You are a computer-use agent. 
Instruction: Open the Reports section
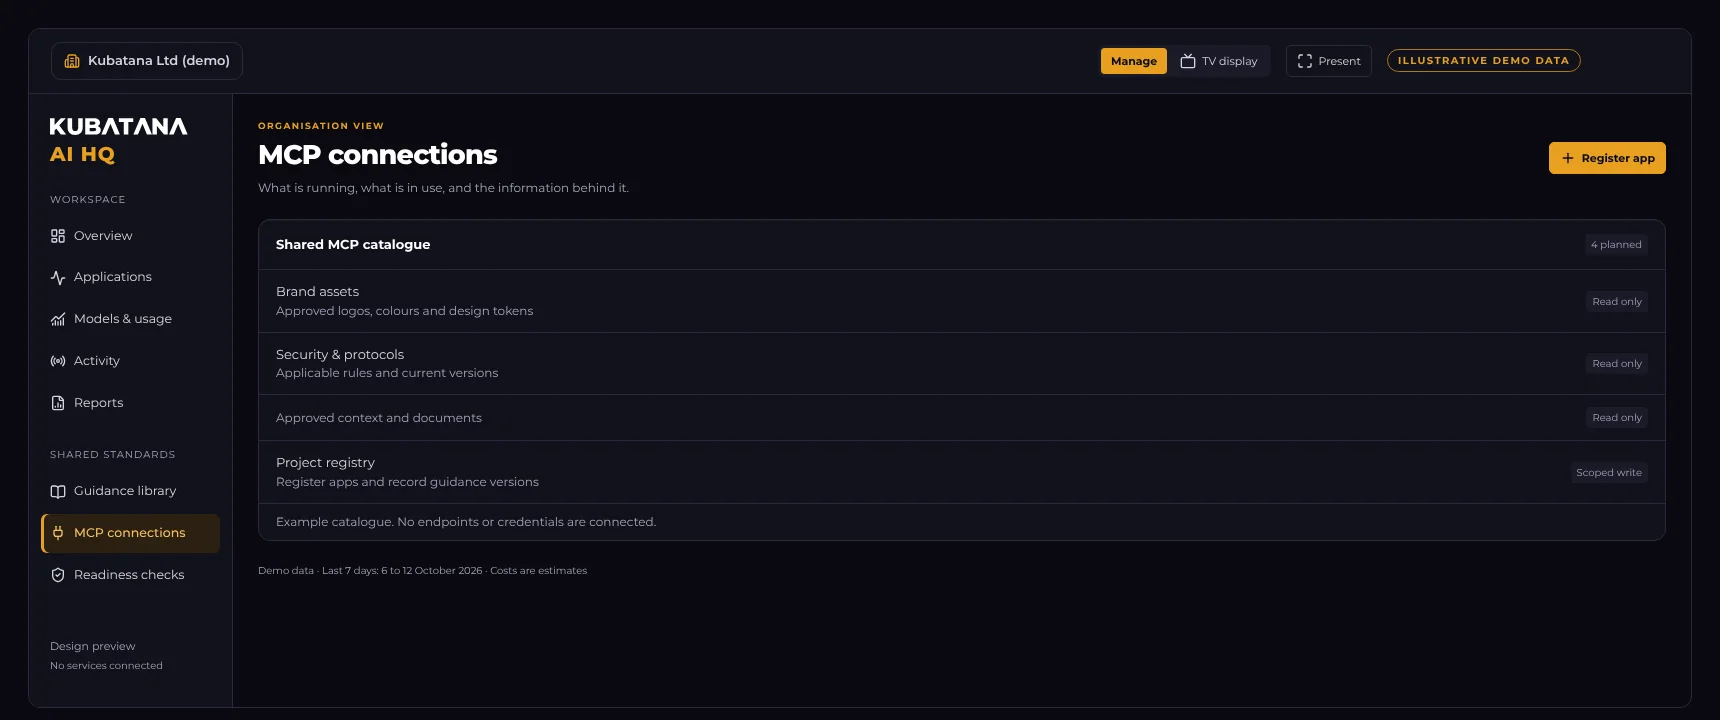[x=130, y=403]
